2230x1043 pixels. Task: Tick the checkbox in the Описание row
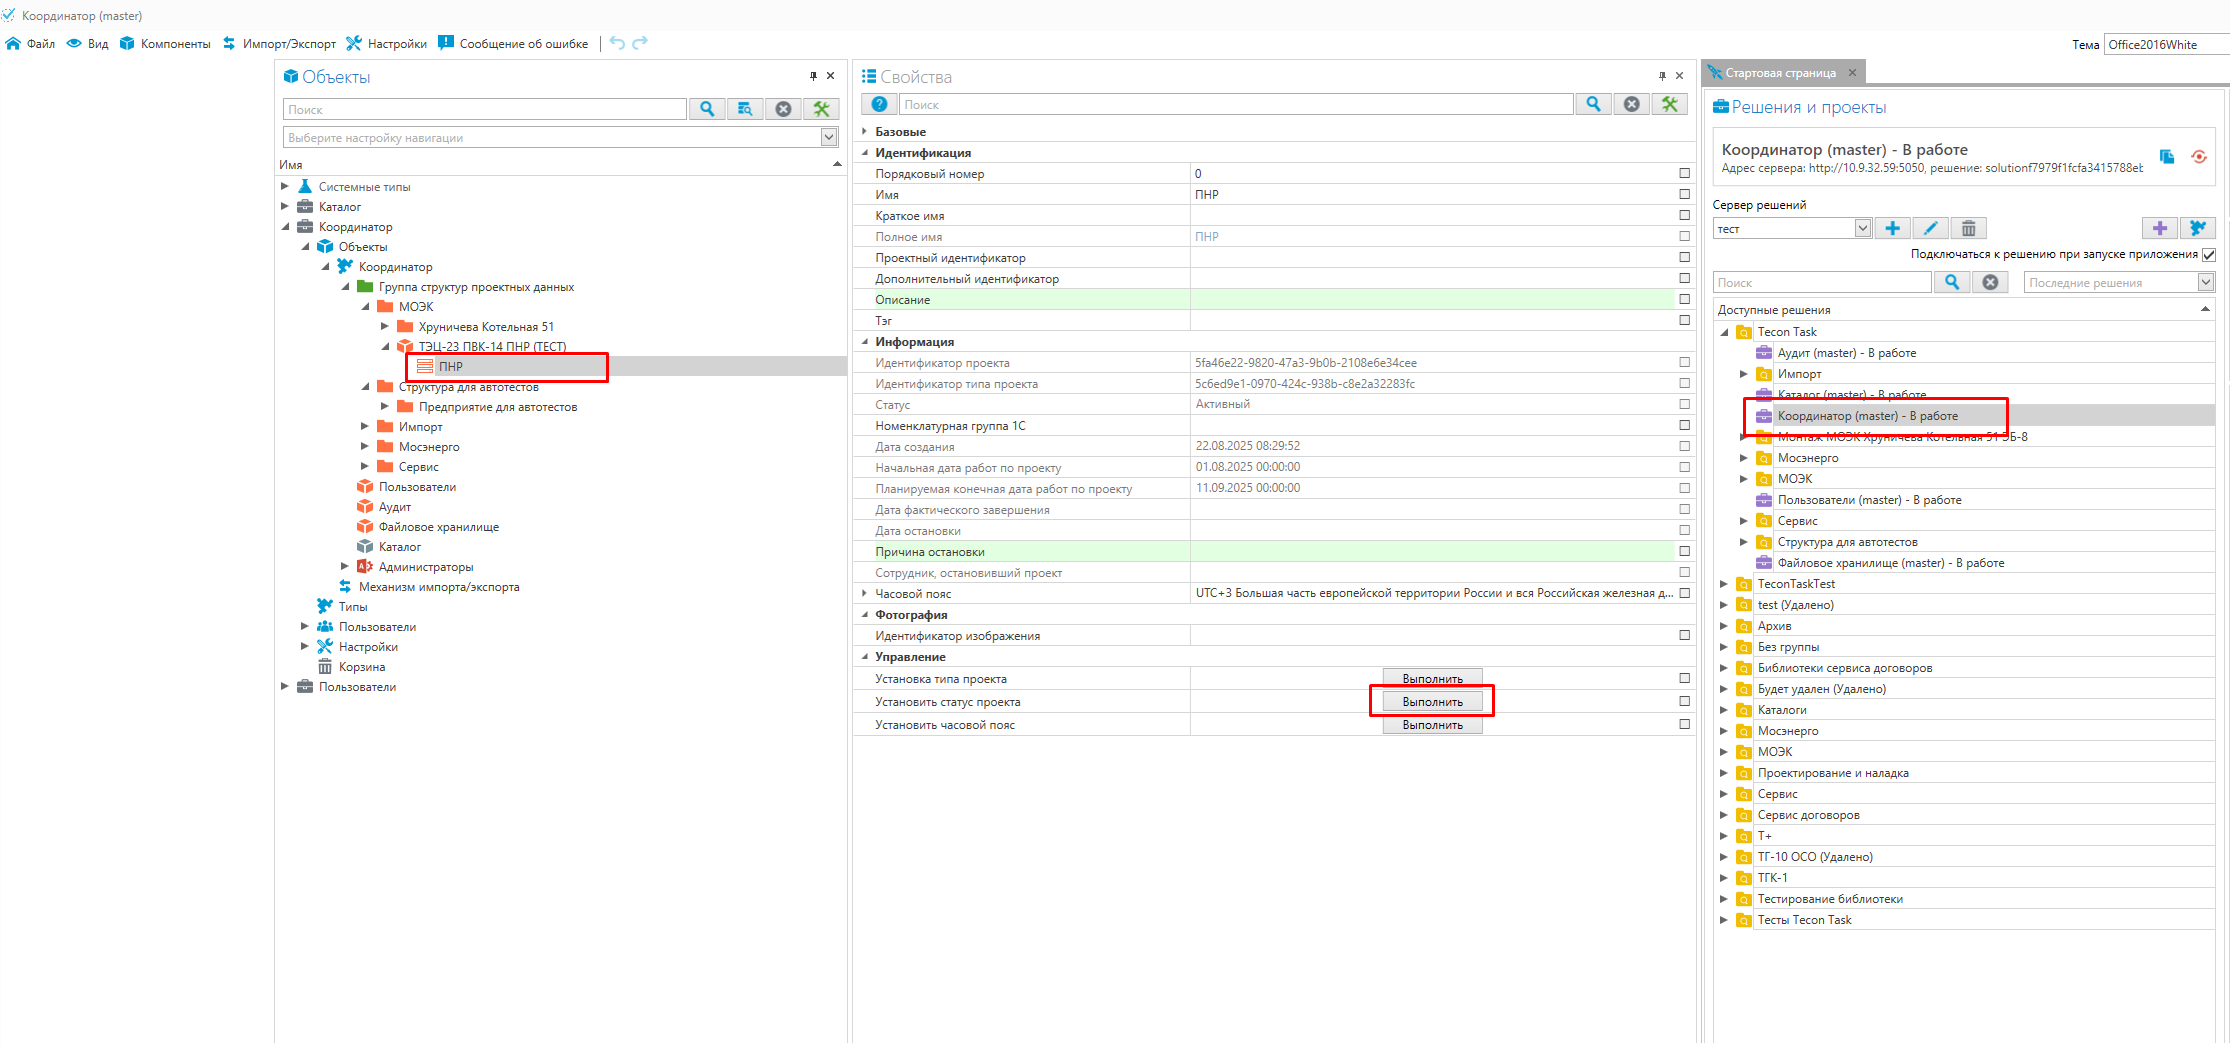[1685, 300]
